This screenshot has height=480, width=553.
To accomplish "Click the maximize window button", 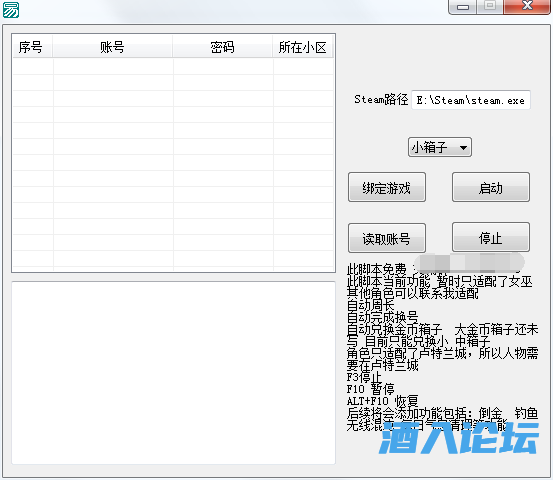I will tap(490, 6).
